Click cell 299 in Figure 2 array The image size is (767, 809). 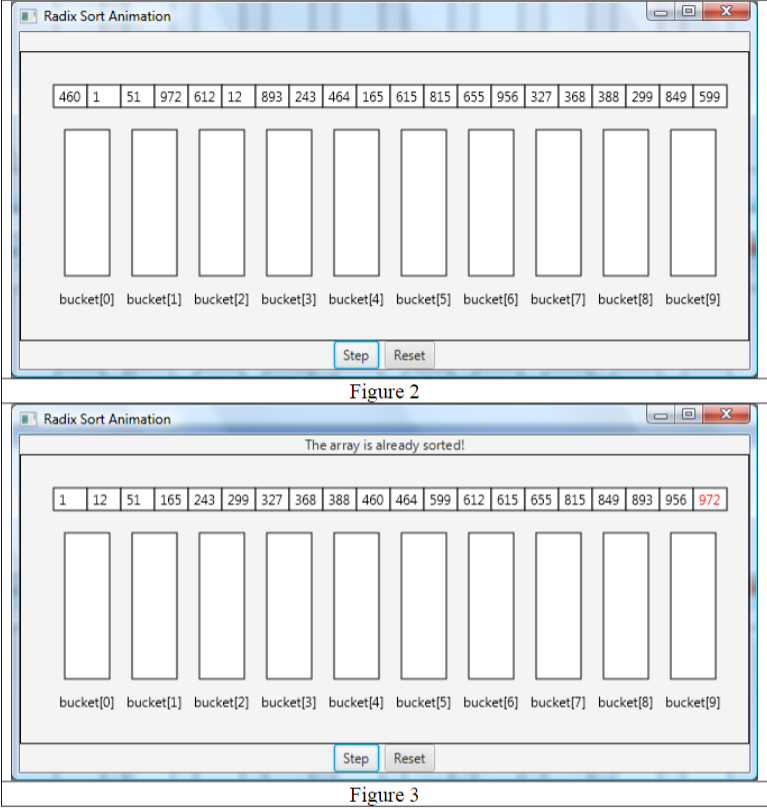click(x=642, y=96)
